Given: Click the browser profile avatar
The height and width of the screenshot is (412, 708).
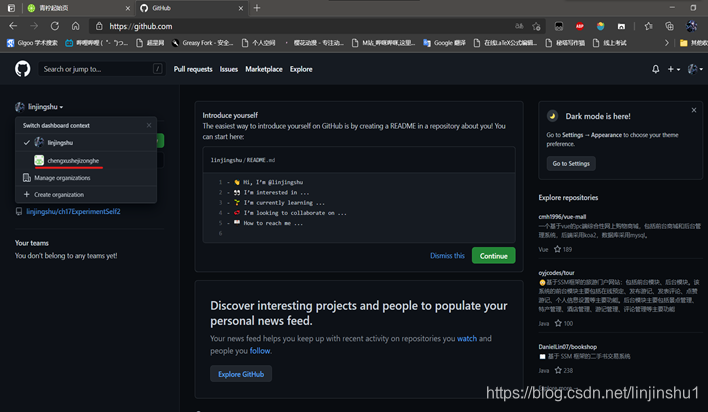Looking at the screenshot, I should coord(691,26).
